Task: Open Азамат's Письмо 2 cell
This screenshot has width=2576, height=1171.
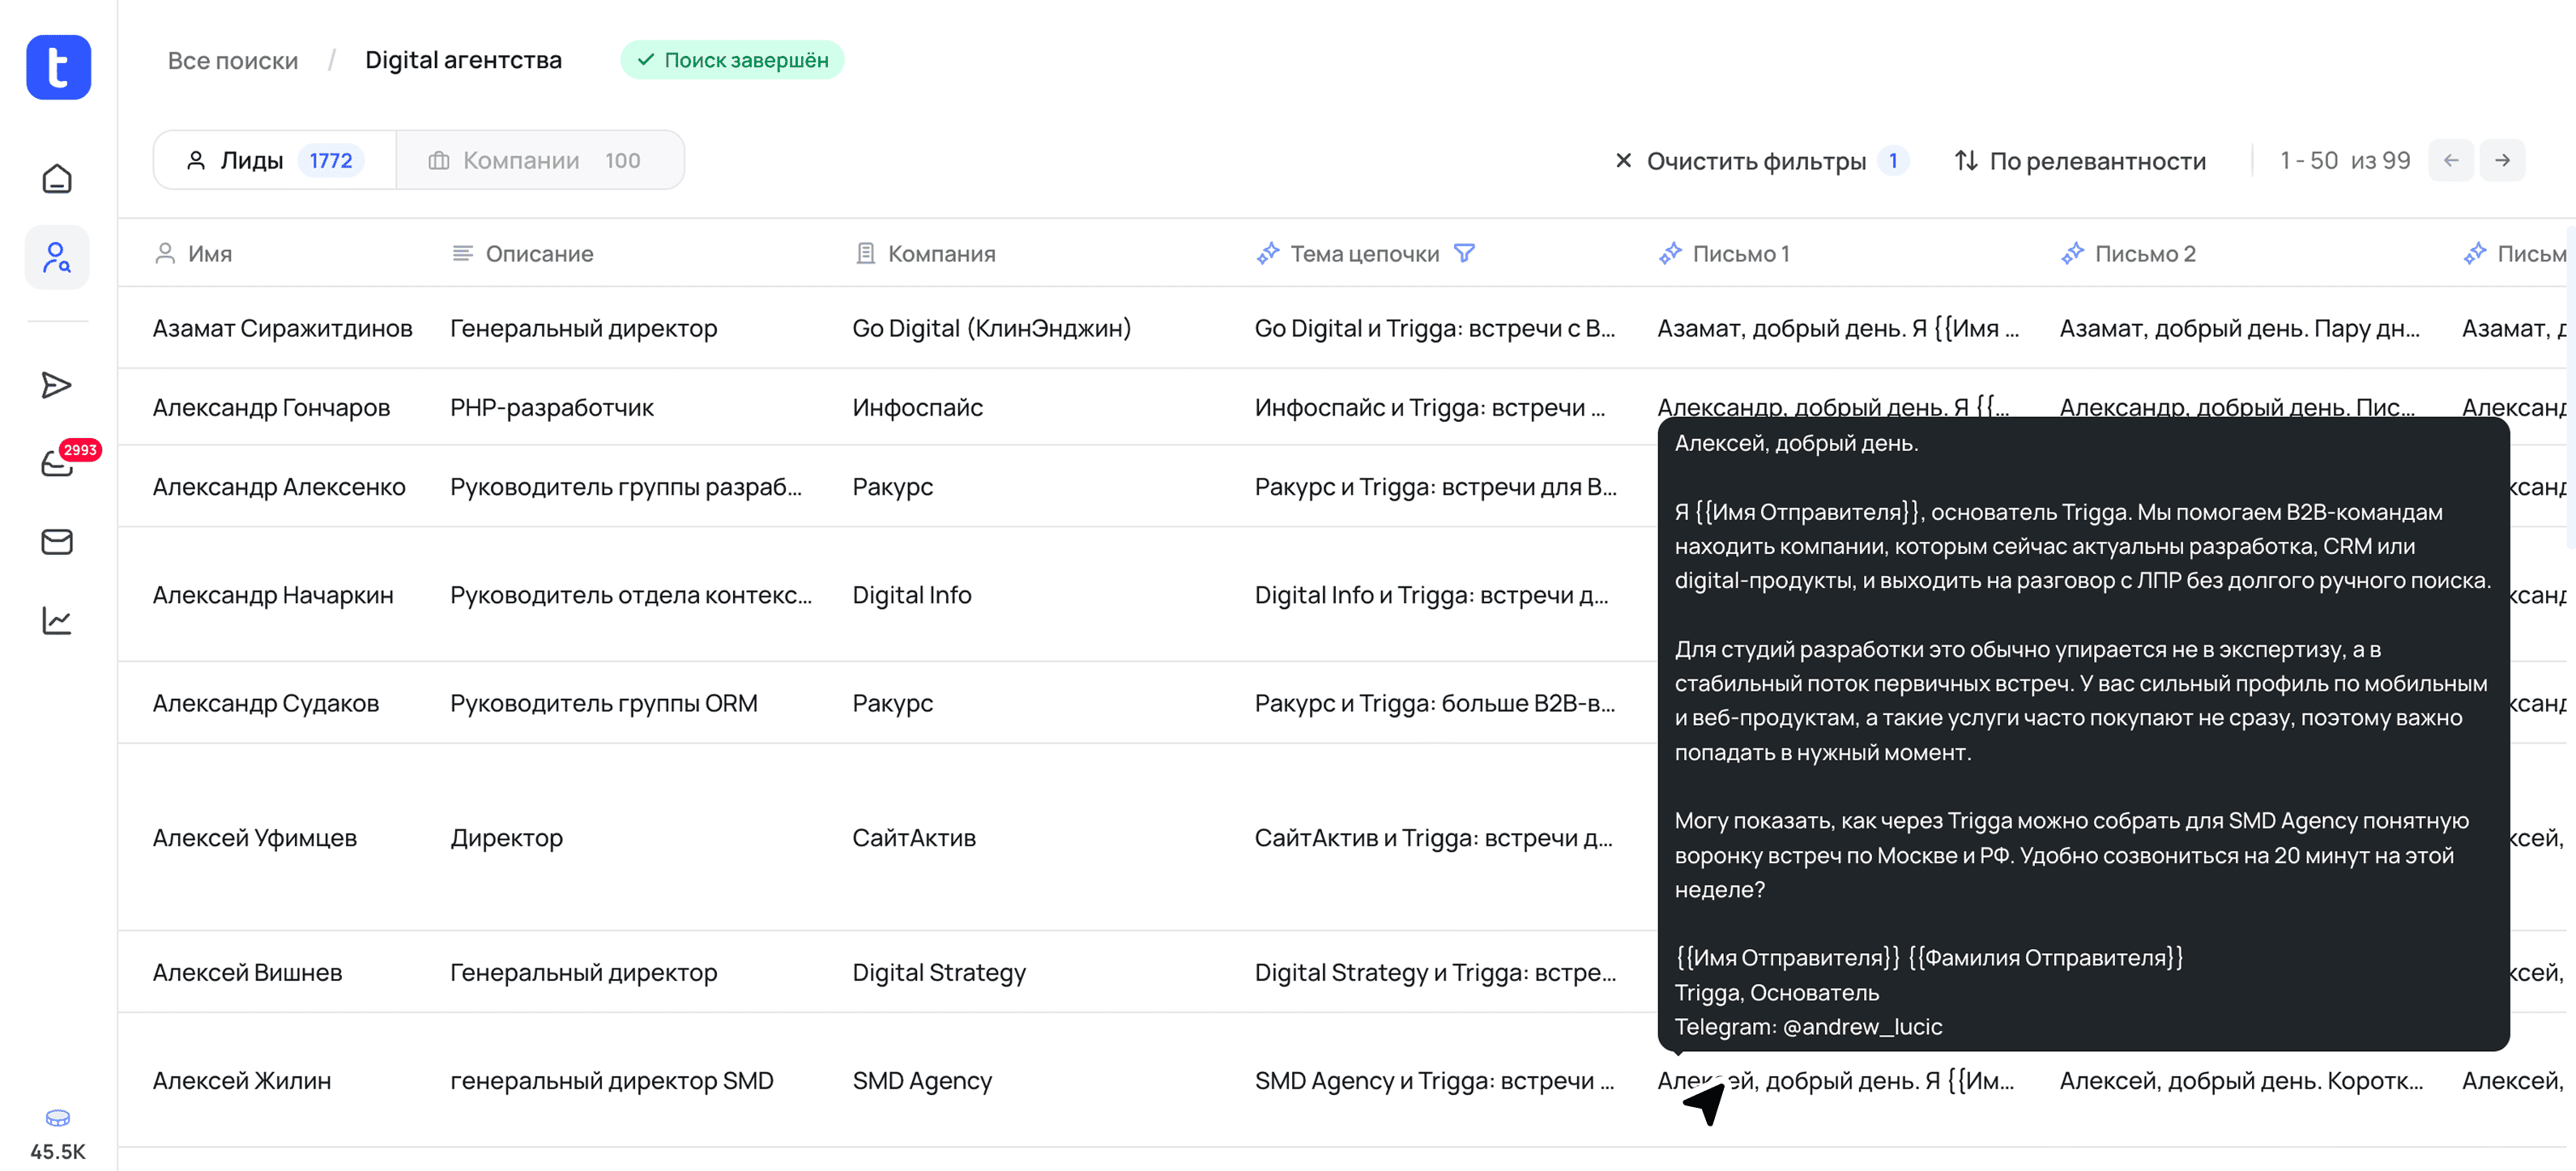Action: pyautogui.click(x=2240, y=329)
